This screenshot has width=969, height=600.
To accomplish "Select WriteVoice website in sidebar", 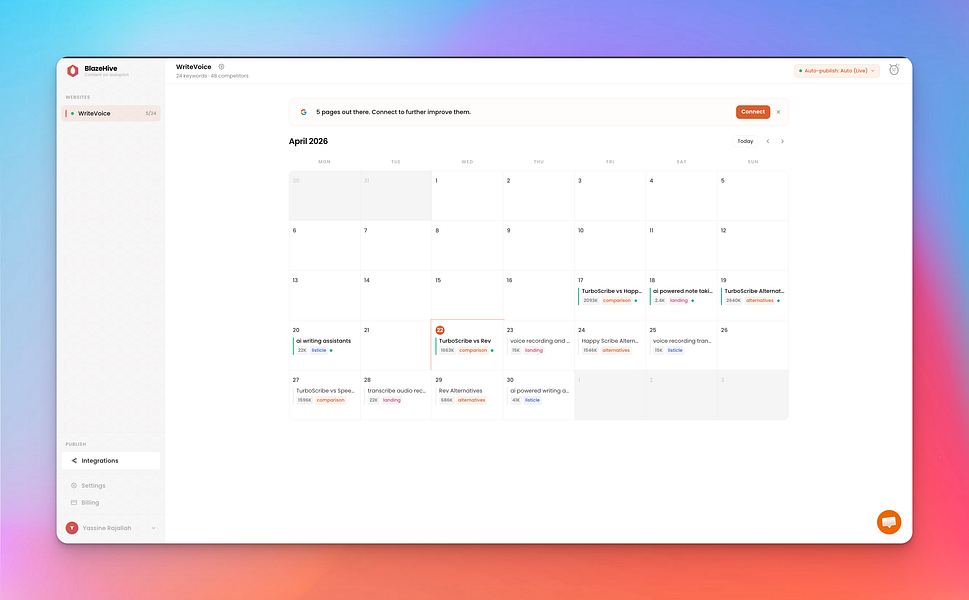I will tap(111, 113).
